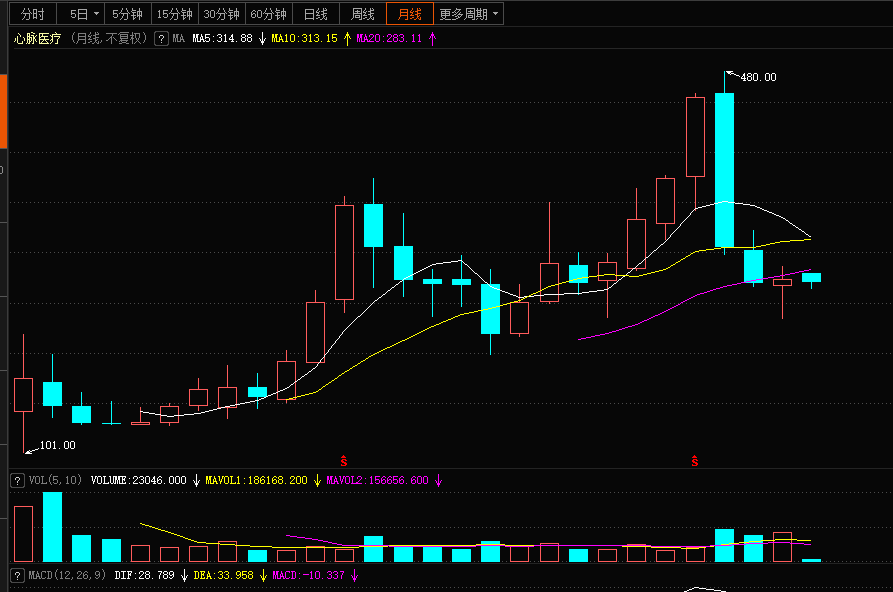Click the 480.00 high price label
This screenshot has height=592, width=893.
(757, 77)
